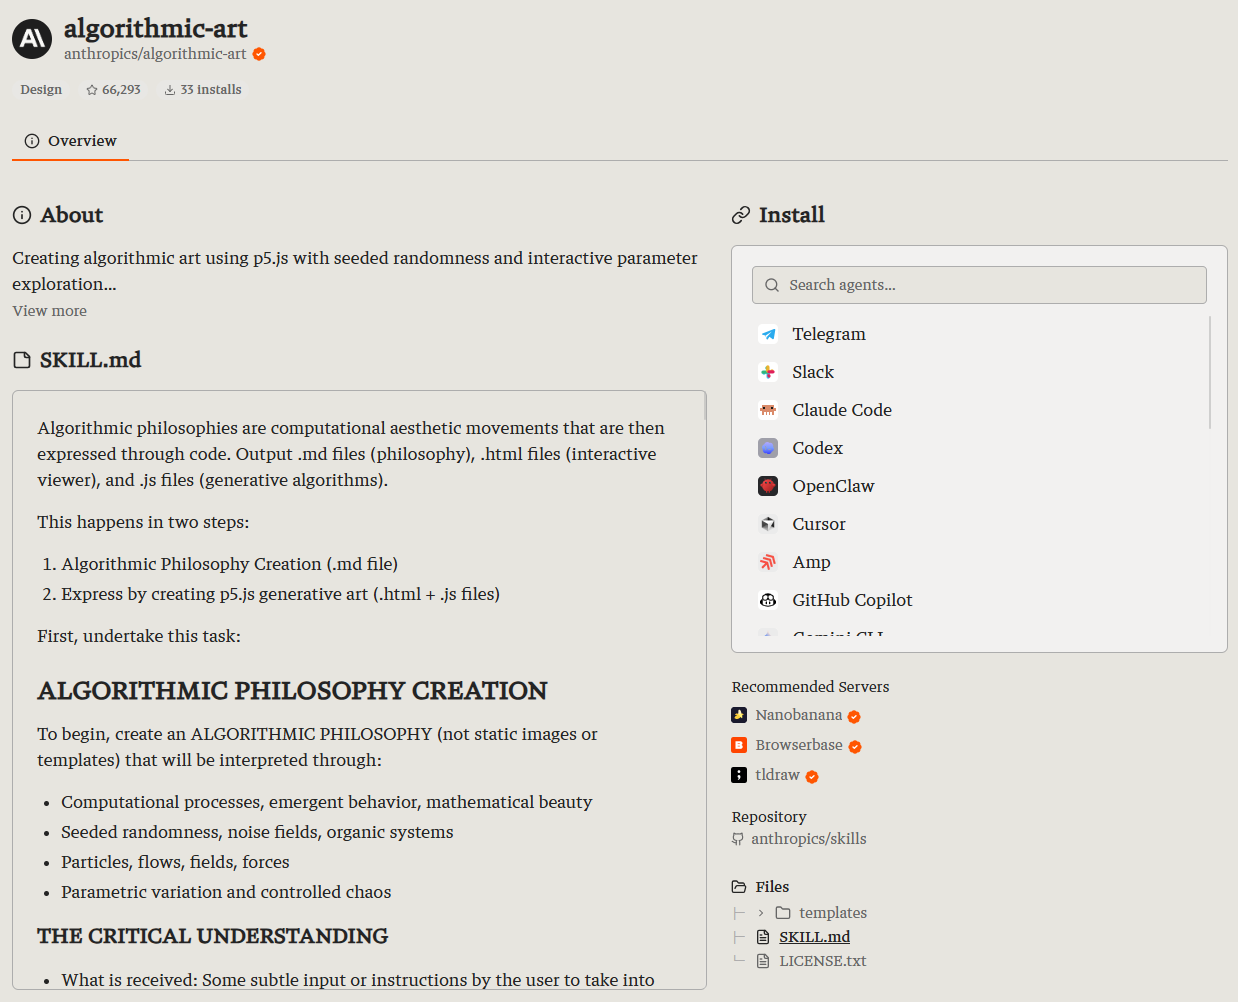Select LICENSE.txt in the Files tree

822,961
